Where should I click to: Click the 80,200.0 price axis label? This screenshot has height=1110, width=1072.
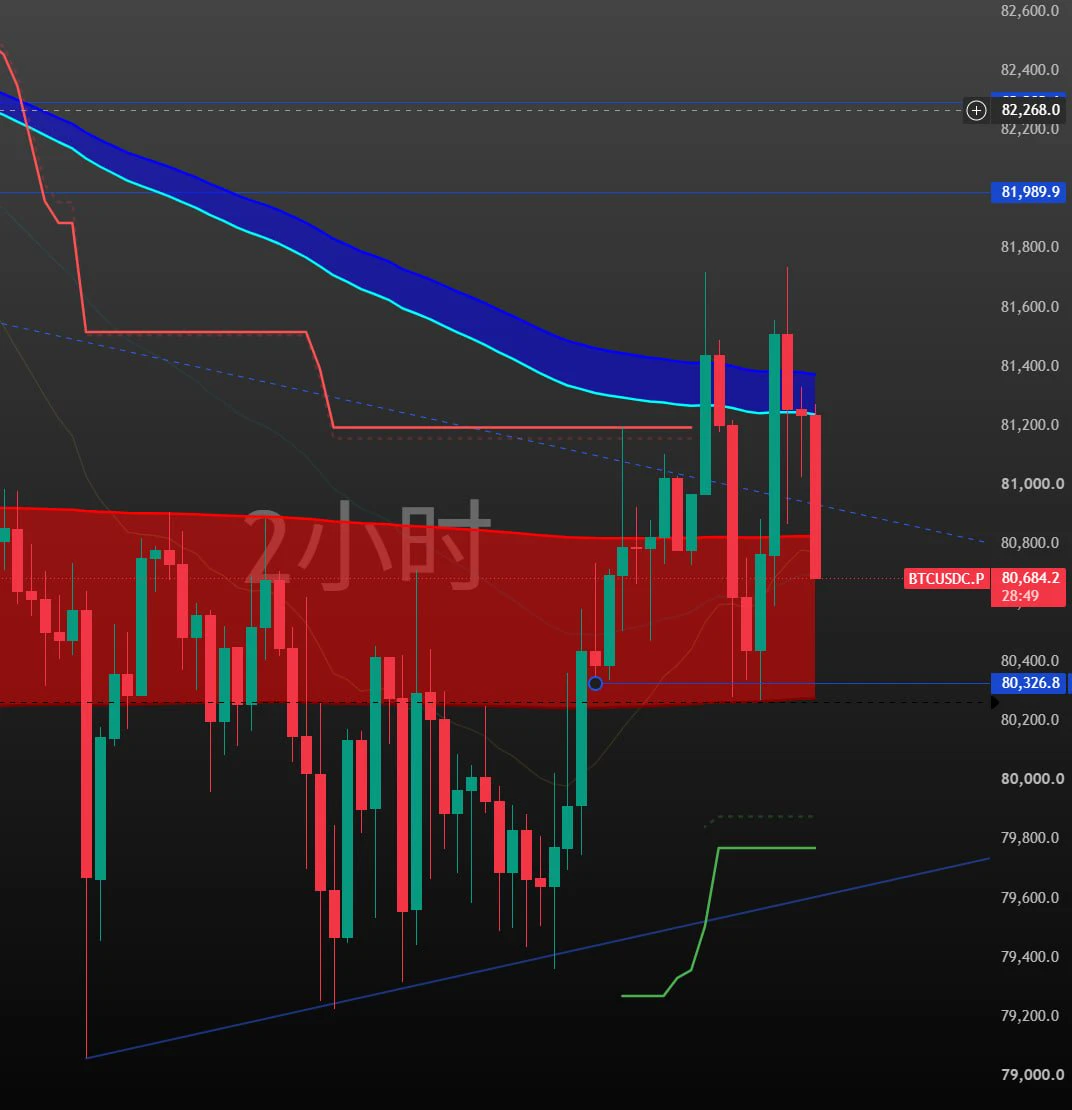click(x=1030, y=719)
